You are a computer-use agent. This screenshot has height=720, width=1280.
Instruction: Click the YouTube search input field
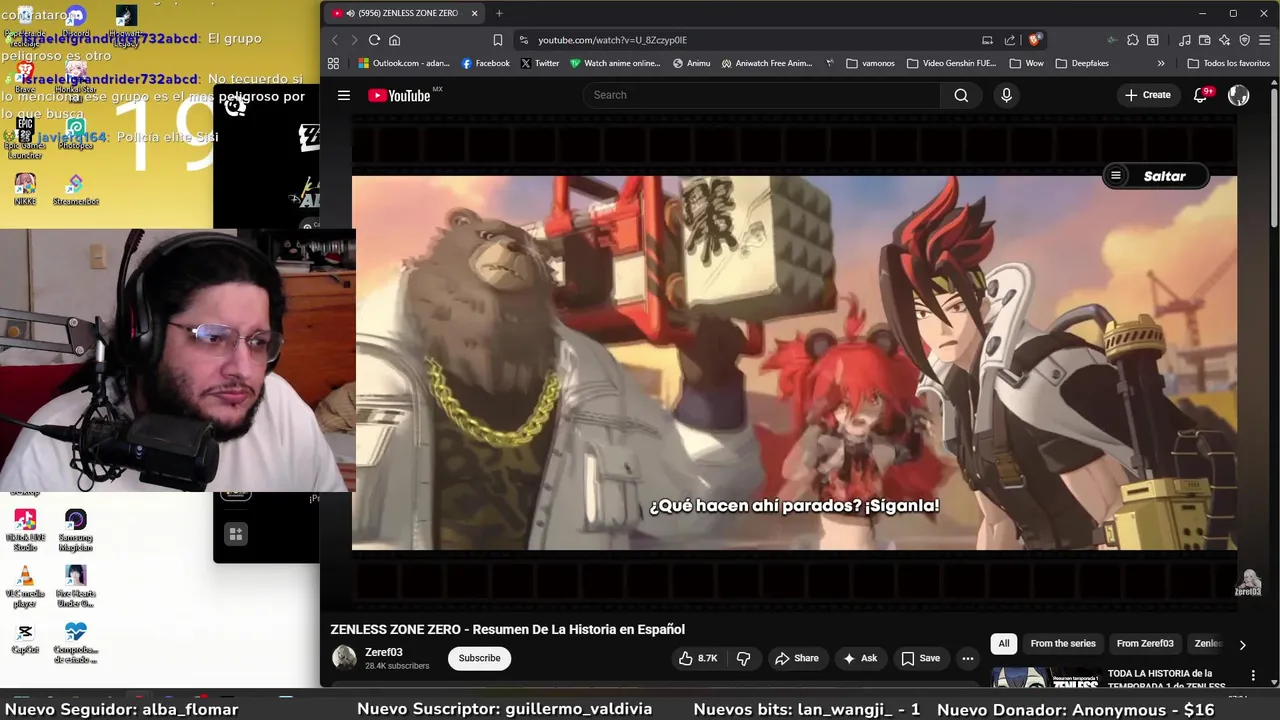[760, 95]
